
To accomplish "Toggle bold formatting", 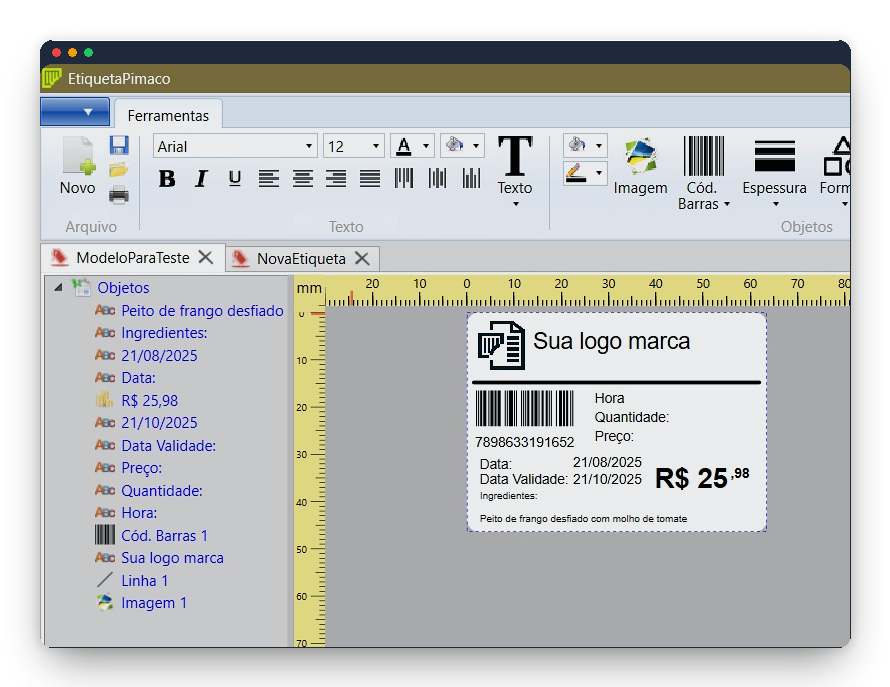I will [167, 179].
